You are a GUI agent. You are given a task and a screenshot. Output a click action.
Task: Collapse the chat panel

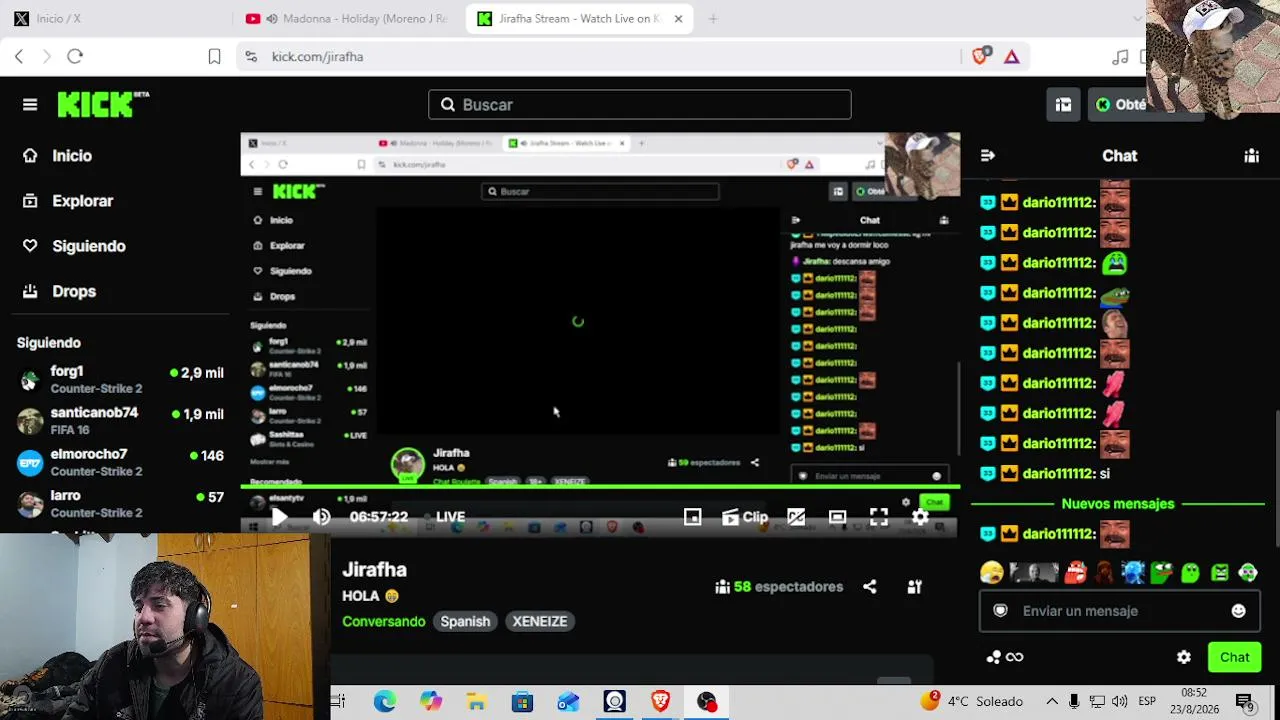pos(988,155)
